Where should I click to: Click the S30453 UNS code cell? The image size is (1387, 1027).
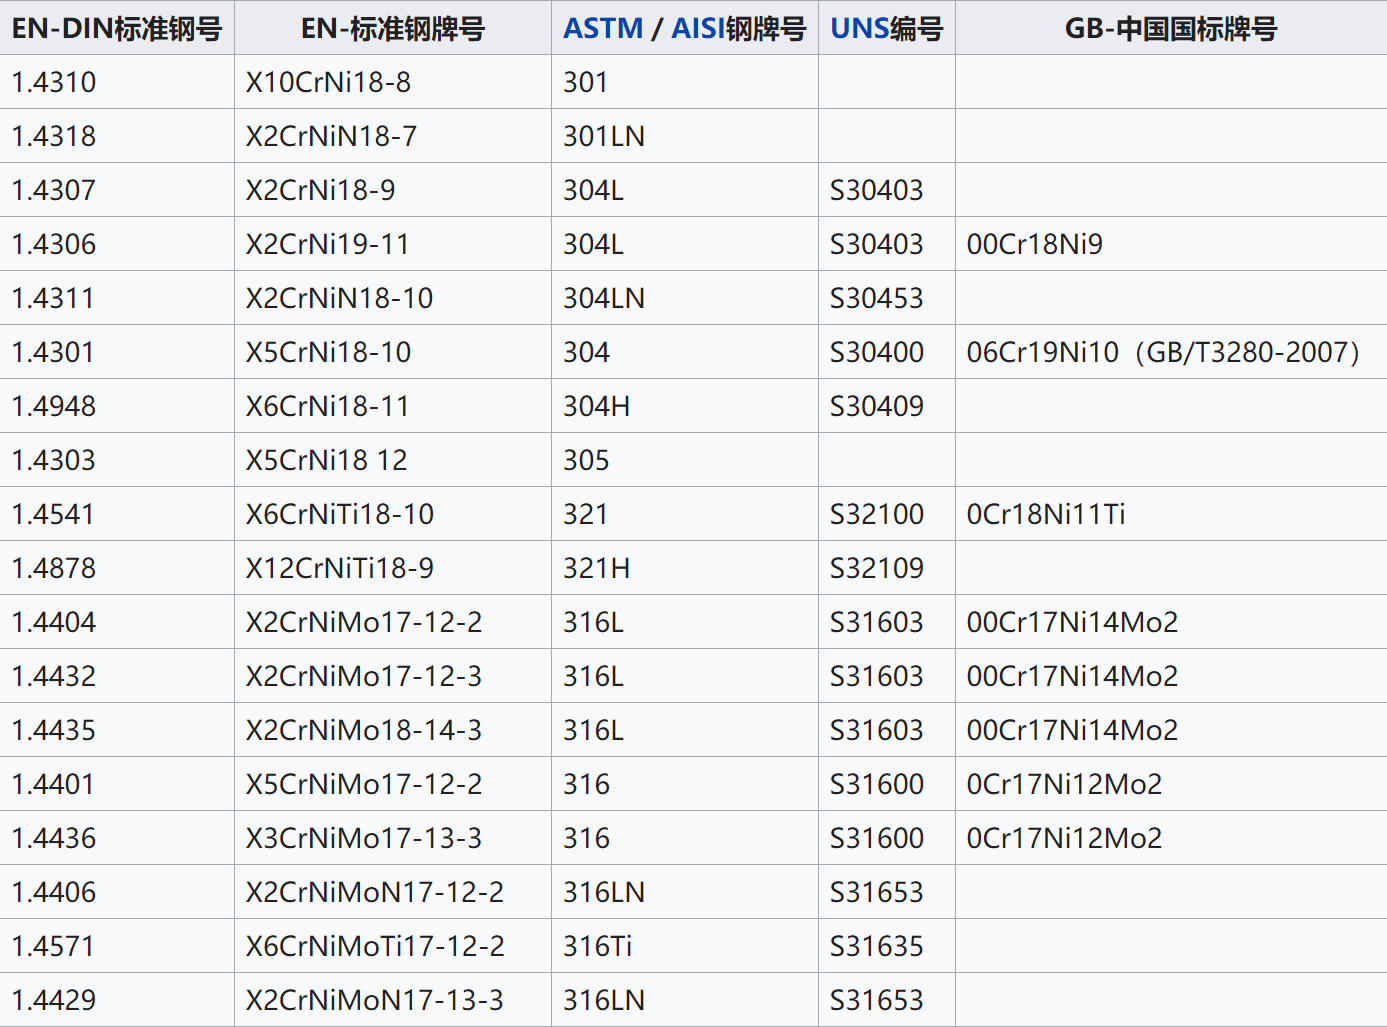pyautogui.click(x=876, y=298)
